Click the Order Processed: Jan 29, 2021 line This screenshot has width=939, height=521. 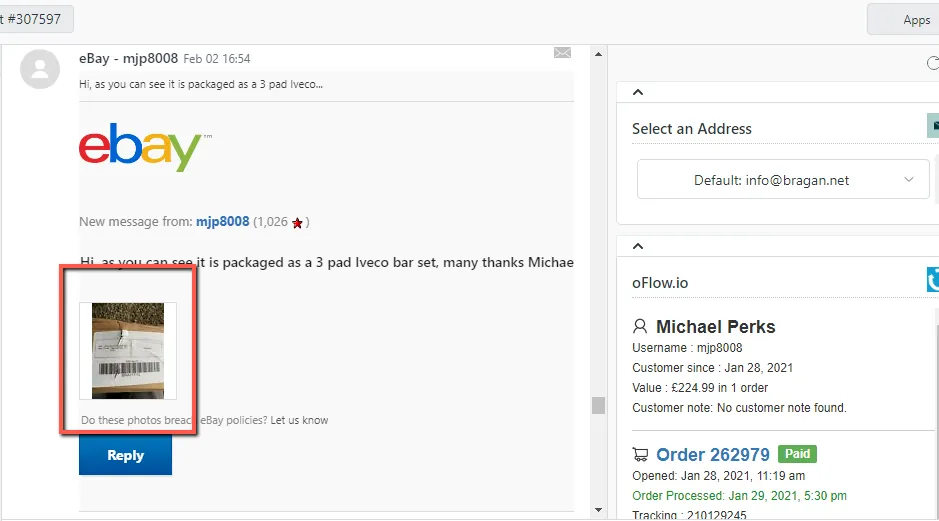(739, 496)
